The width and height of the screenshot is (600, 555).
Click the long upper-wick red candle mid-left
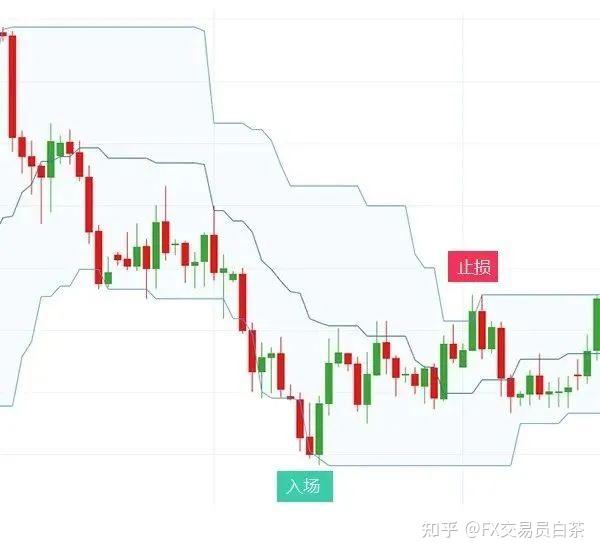(166, 237)
